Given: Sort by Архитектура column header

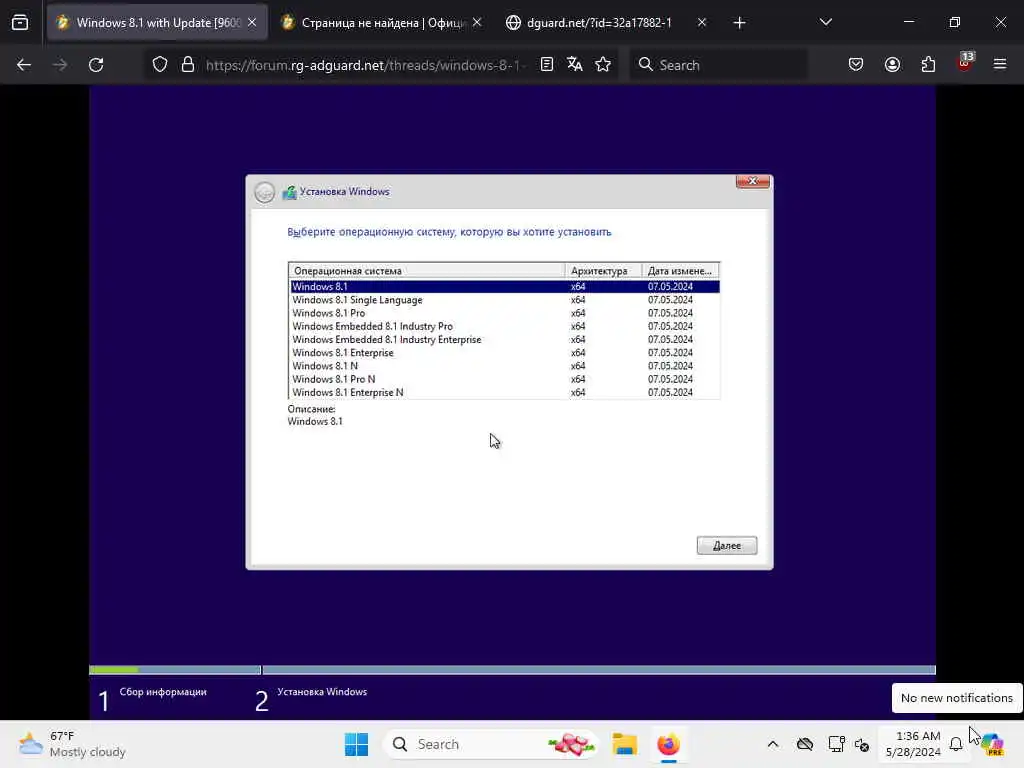Looking at the screenshot, I should pos(603,270).
